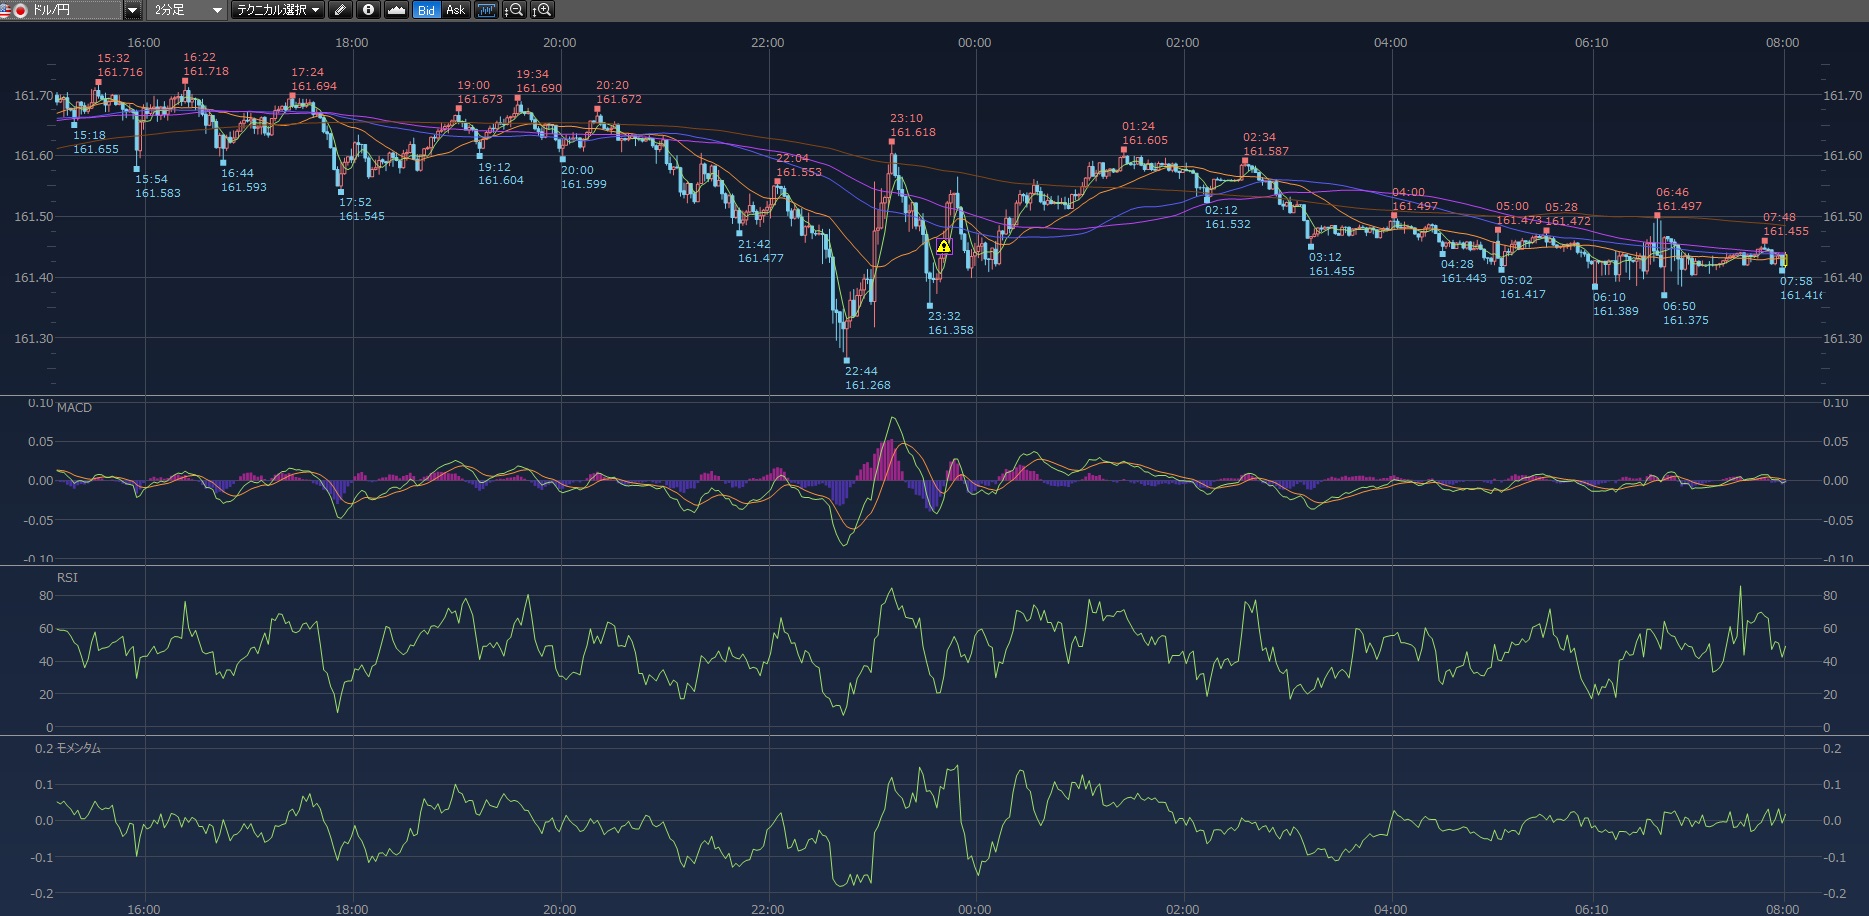Toggle price display to Bid
Screen dimensions: 1869x916
426,10
